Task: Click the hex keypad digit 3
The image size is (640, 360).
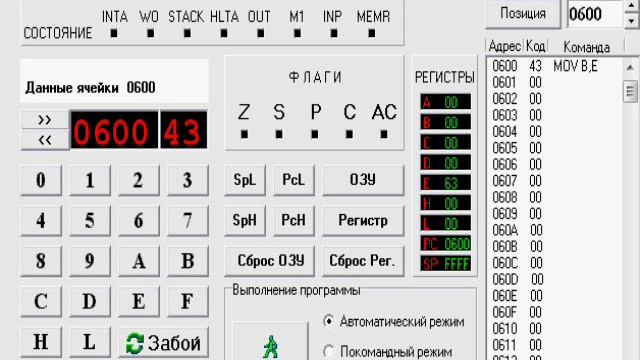Action: (x=187, y=180)
